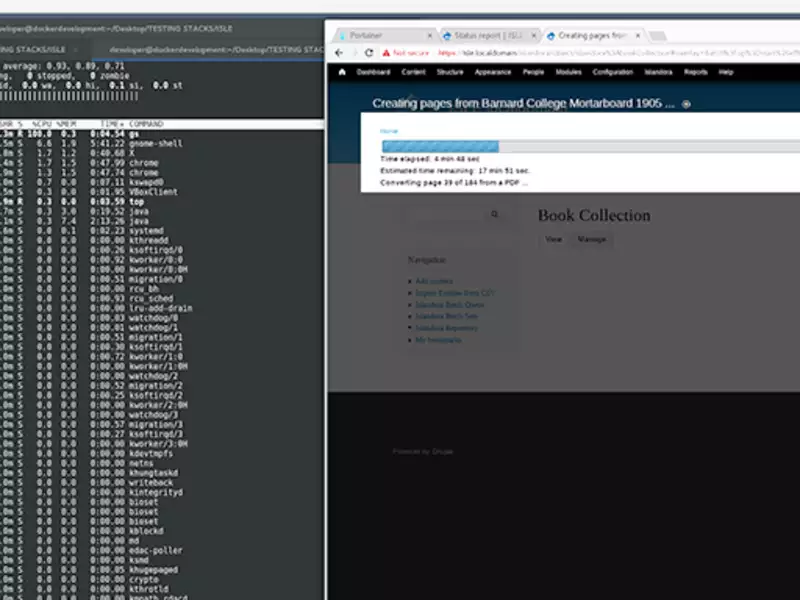800x600 pixels.
Task: Open the Content admin menu
Action: pyautogui.click(x=413, y=72)
